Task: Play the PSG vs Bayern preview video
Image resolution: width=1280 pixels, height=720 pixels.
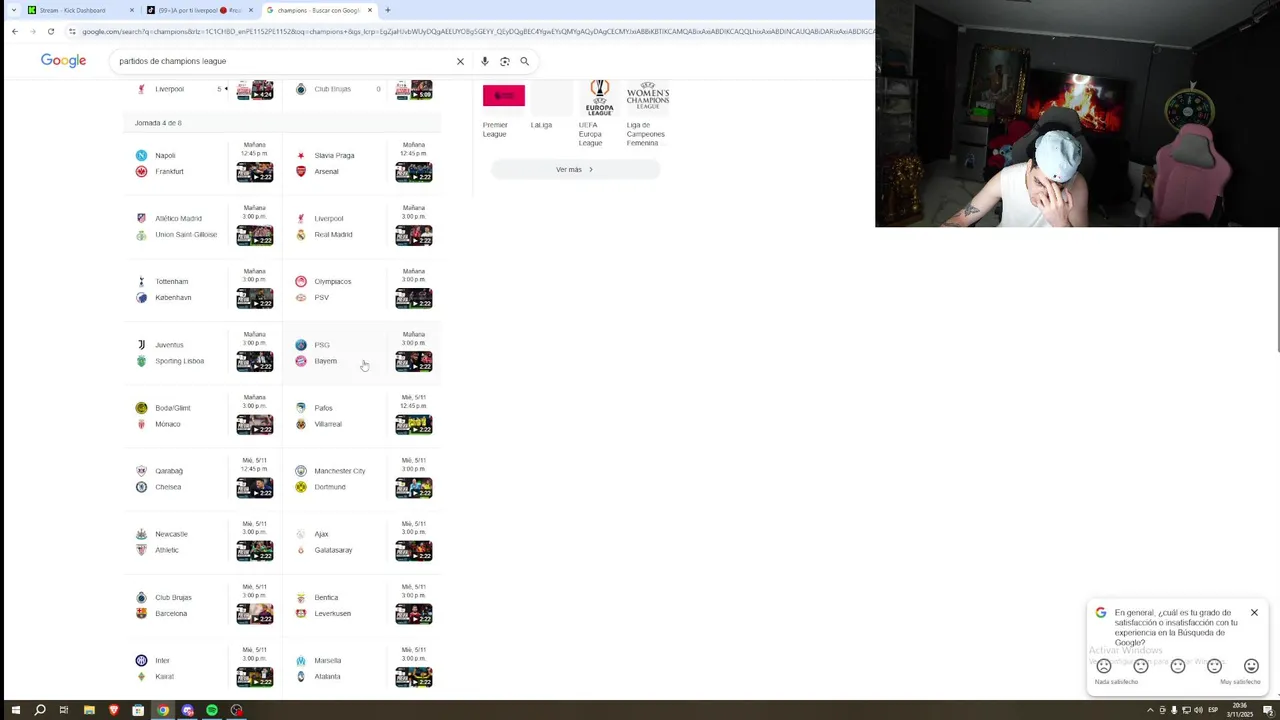Action: tap(413, 361)
